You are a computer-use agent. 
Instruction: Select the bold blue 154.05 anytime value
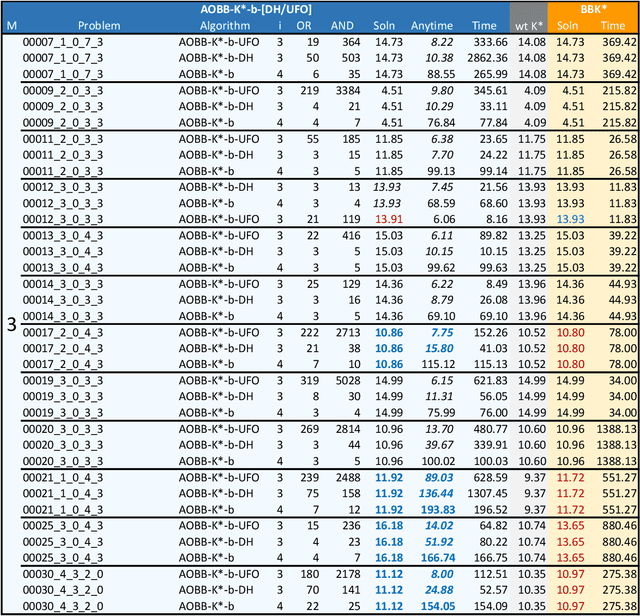click(434, 605)
